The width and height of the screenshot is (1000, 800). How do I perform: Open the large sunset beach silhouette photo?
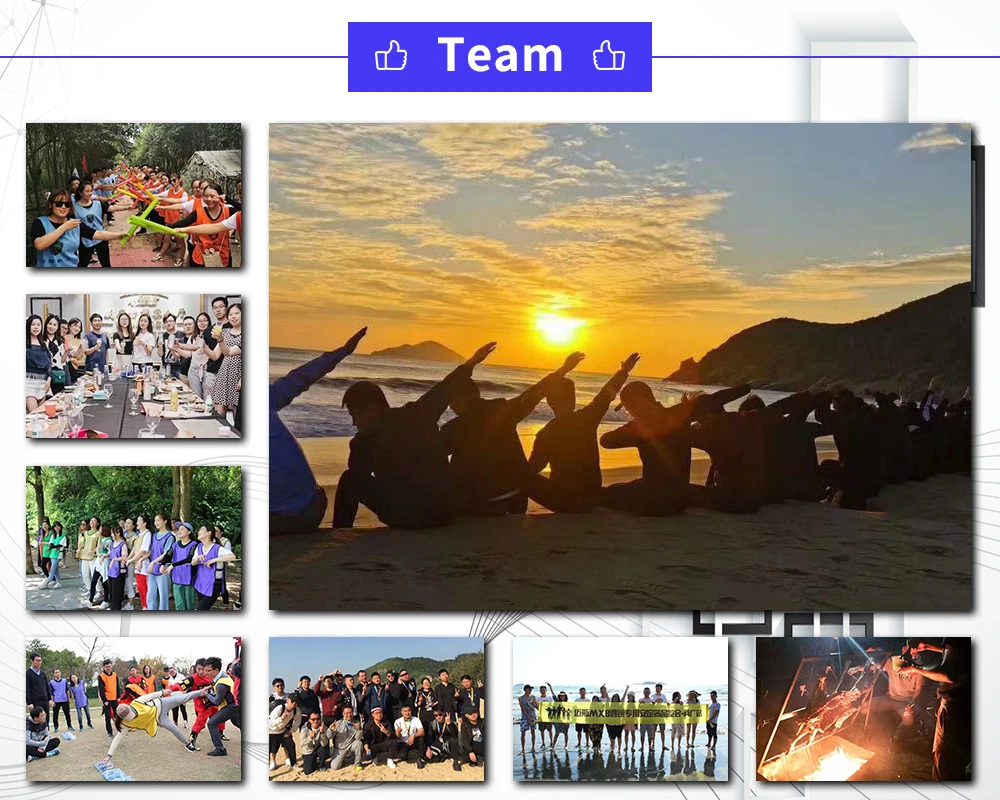pos(620,366)
